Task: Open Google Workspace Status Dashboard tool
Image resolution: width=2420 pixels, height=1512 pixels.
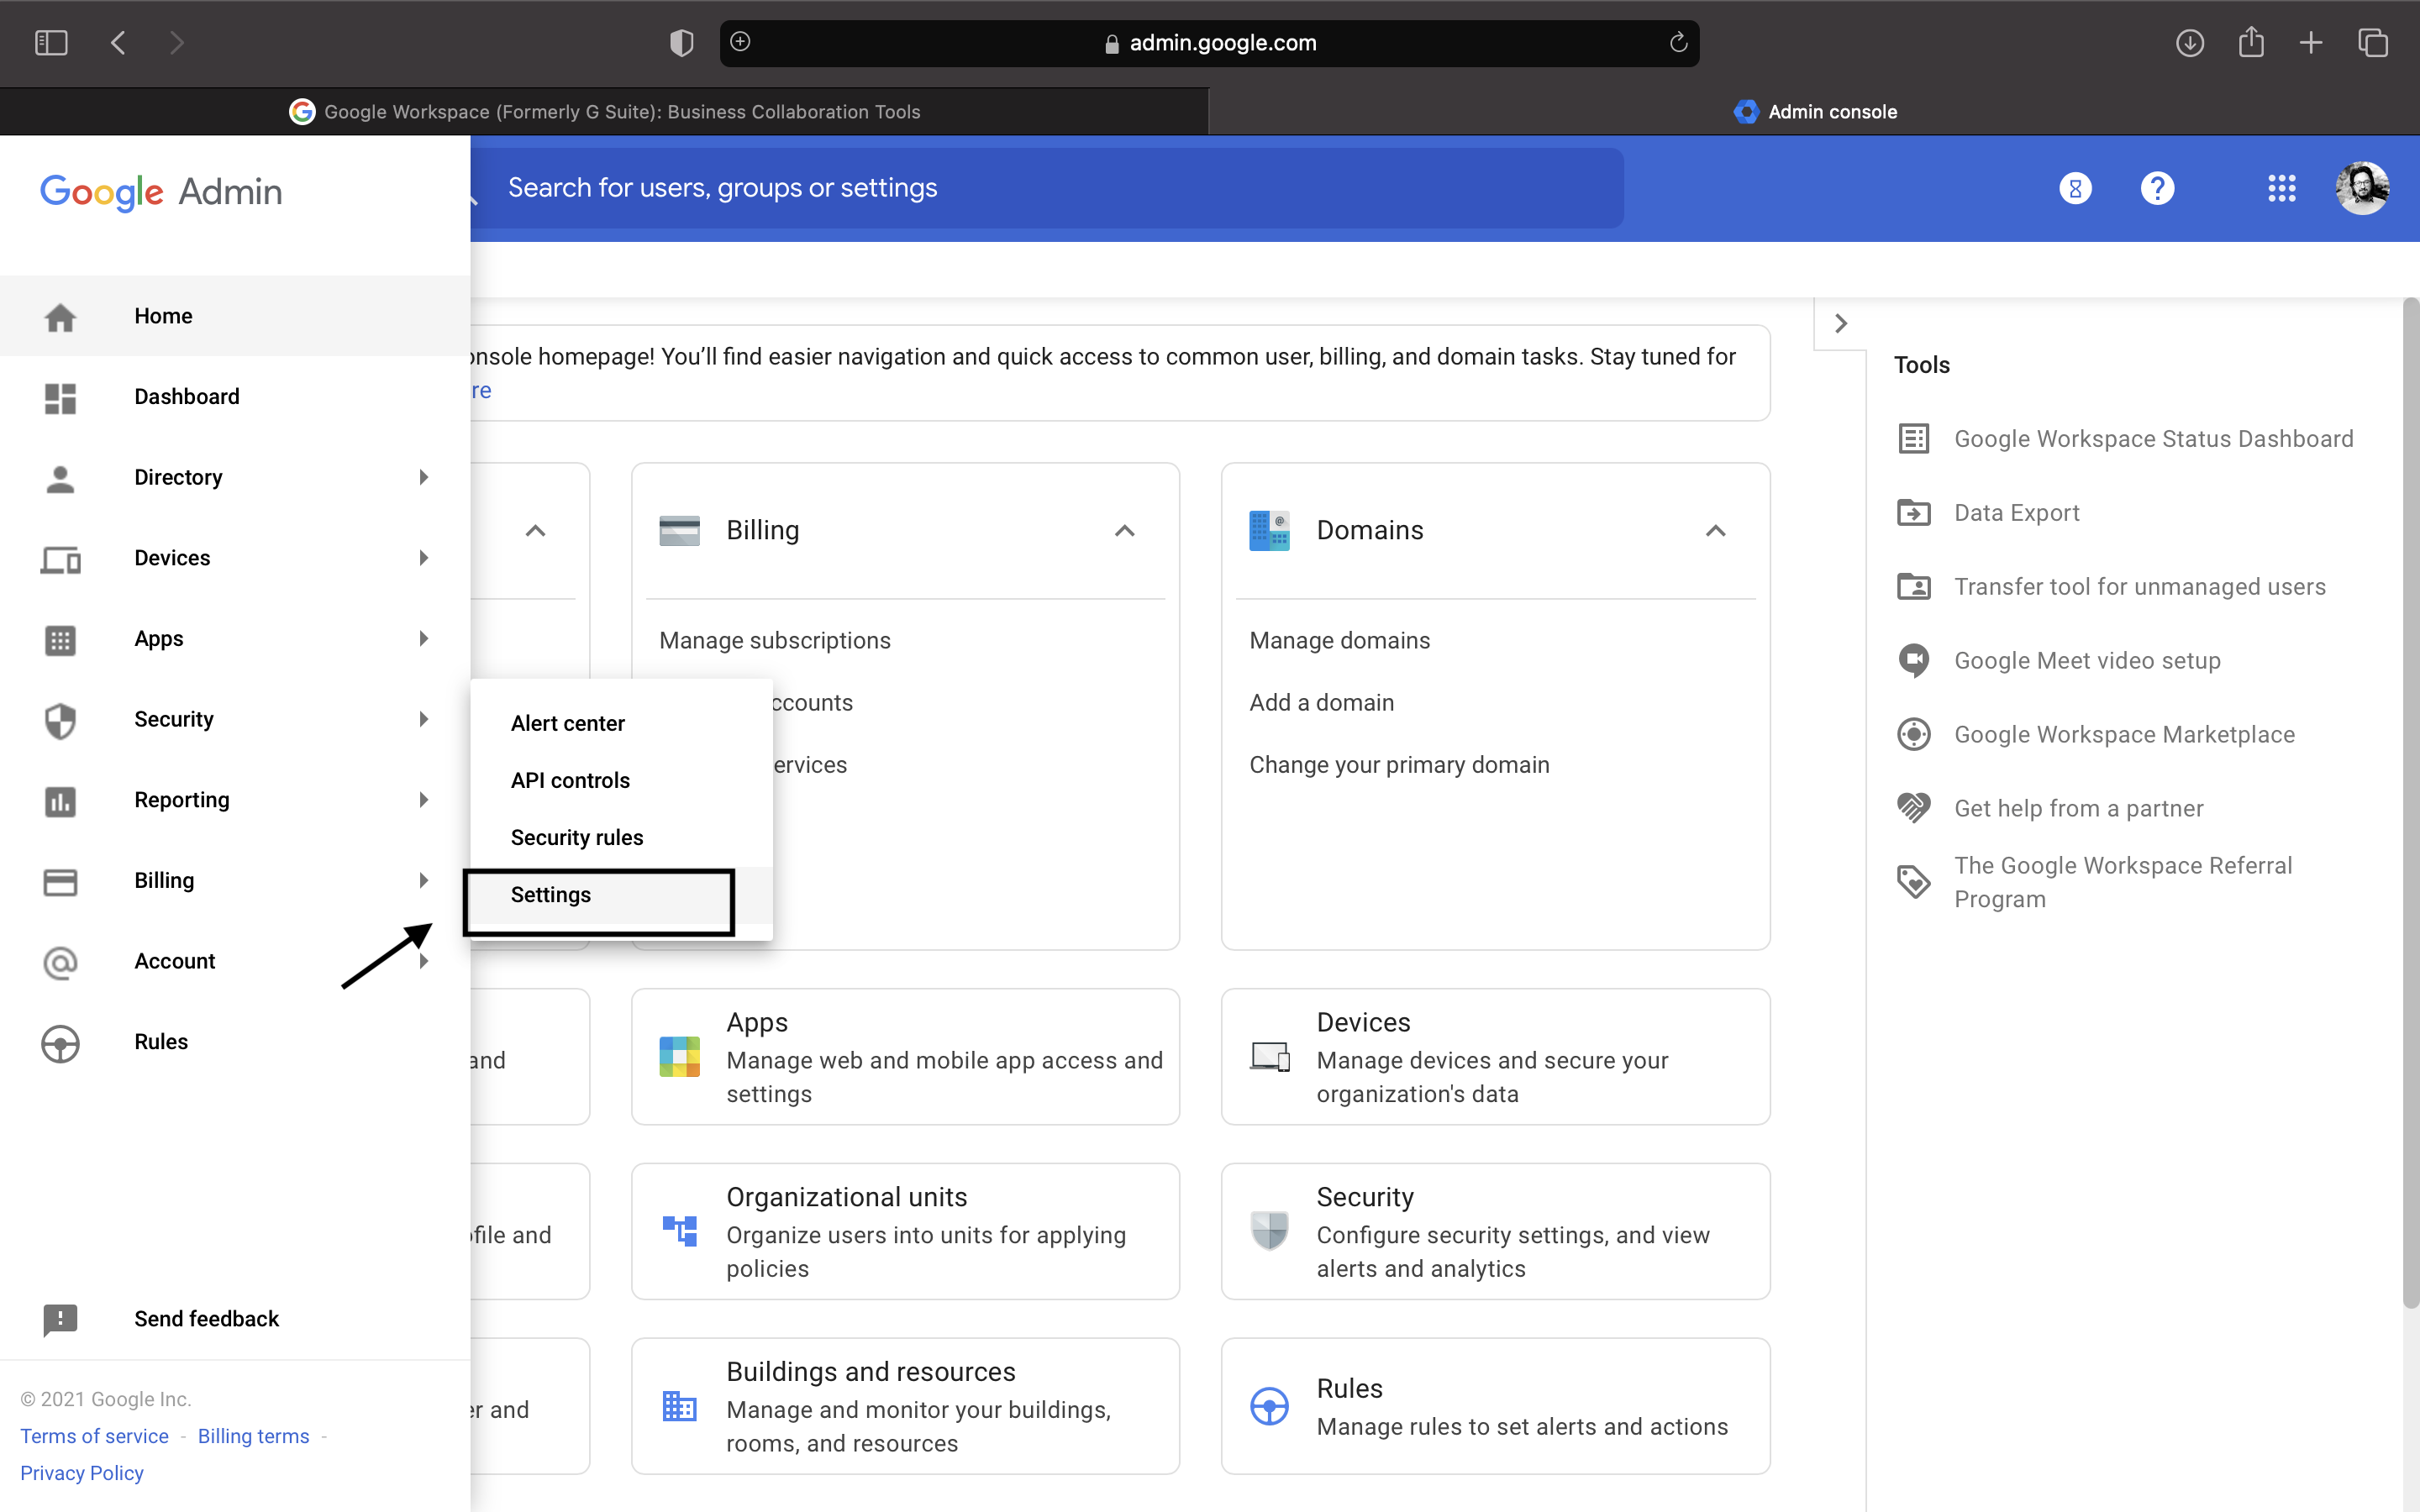Action: [x=2153, y=439]
